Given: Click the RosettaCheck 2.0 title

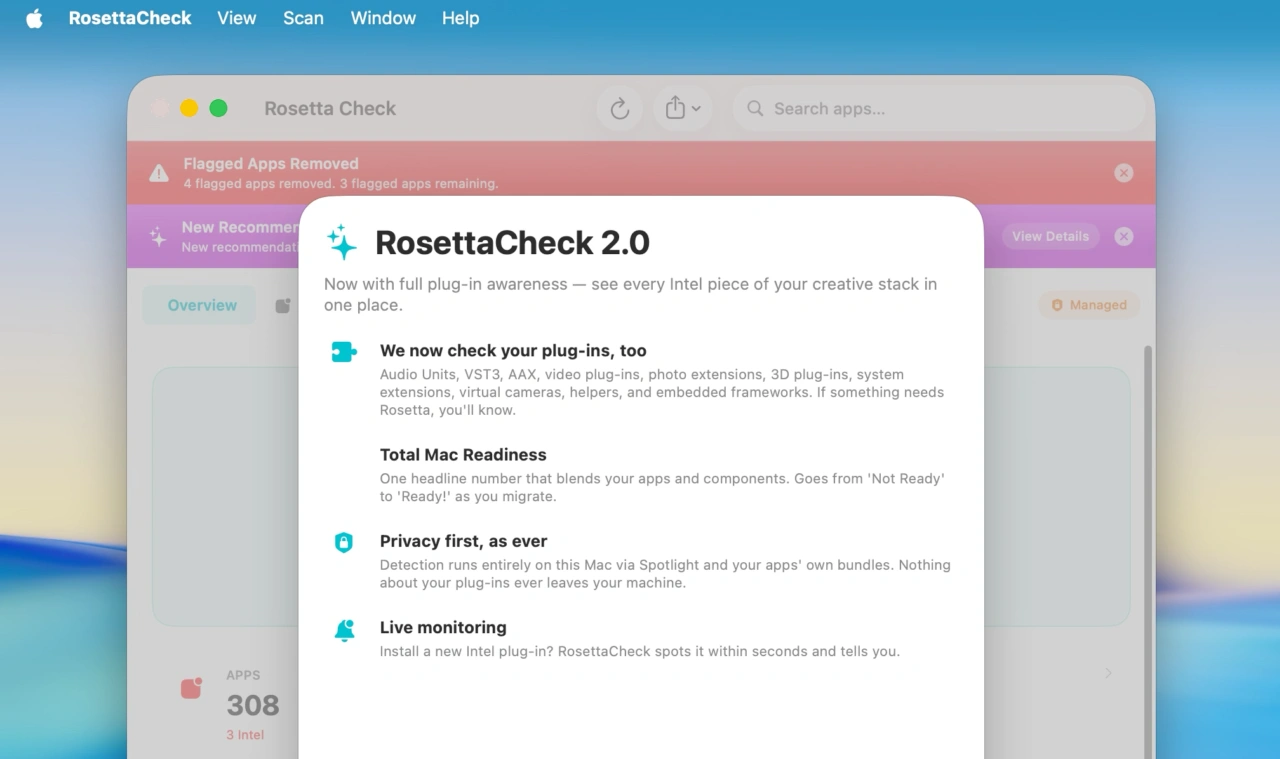Looking at the screenshot, I should (x=512, y=243).
